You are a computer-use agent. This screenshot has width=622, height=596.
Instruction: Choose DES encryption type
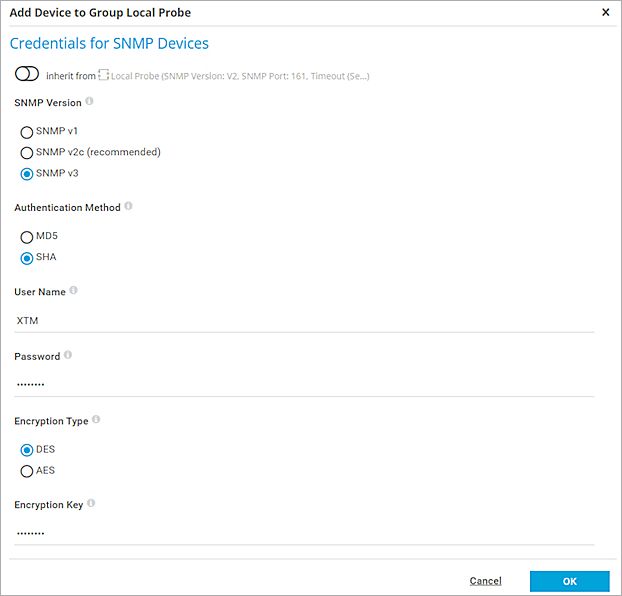(x=27, y=450)
